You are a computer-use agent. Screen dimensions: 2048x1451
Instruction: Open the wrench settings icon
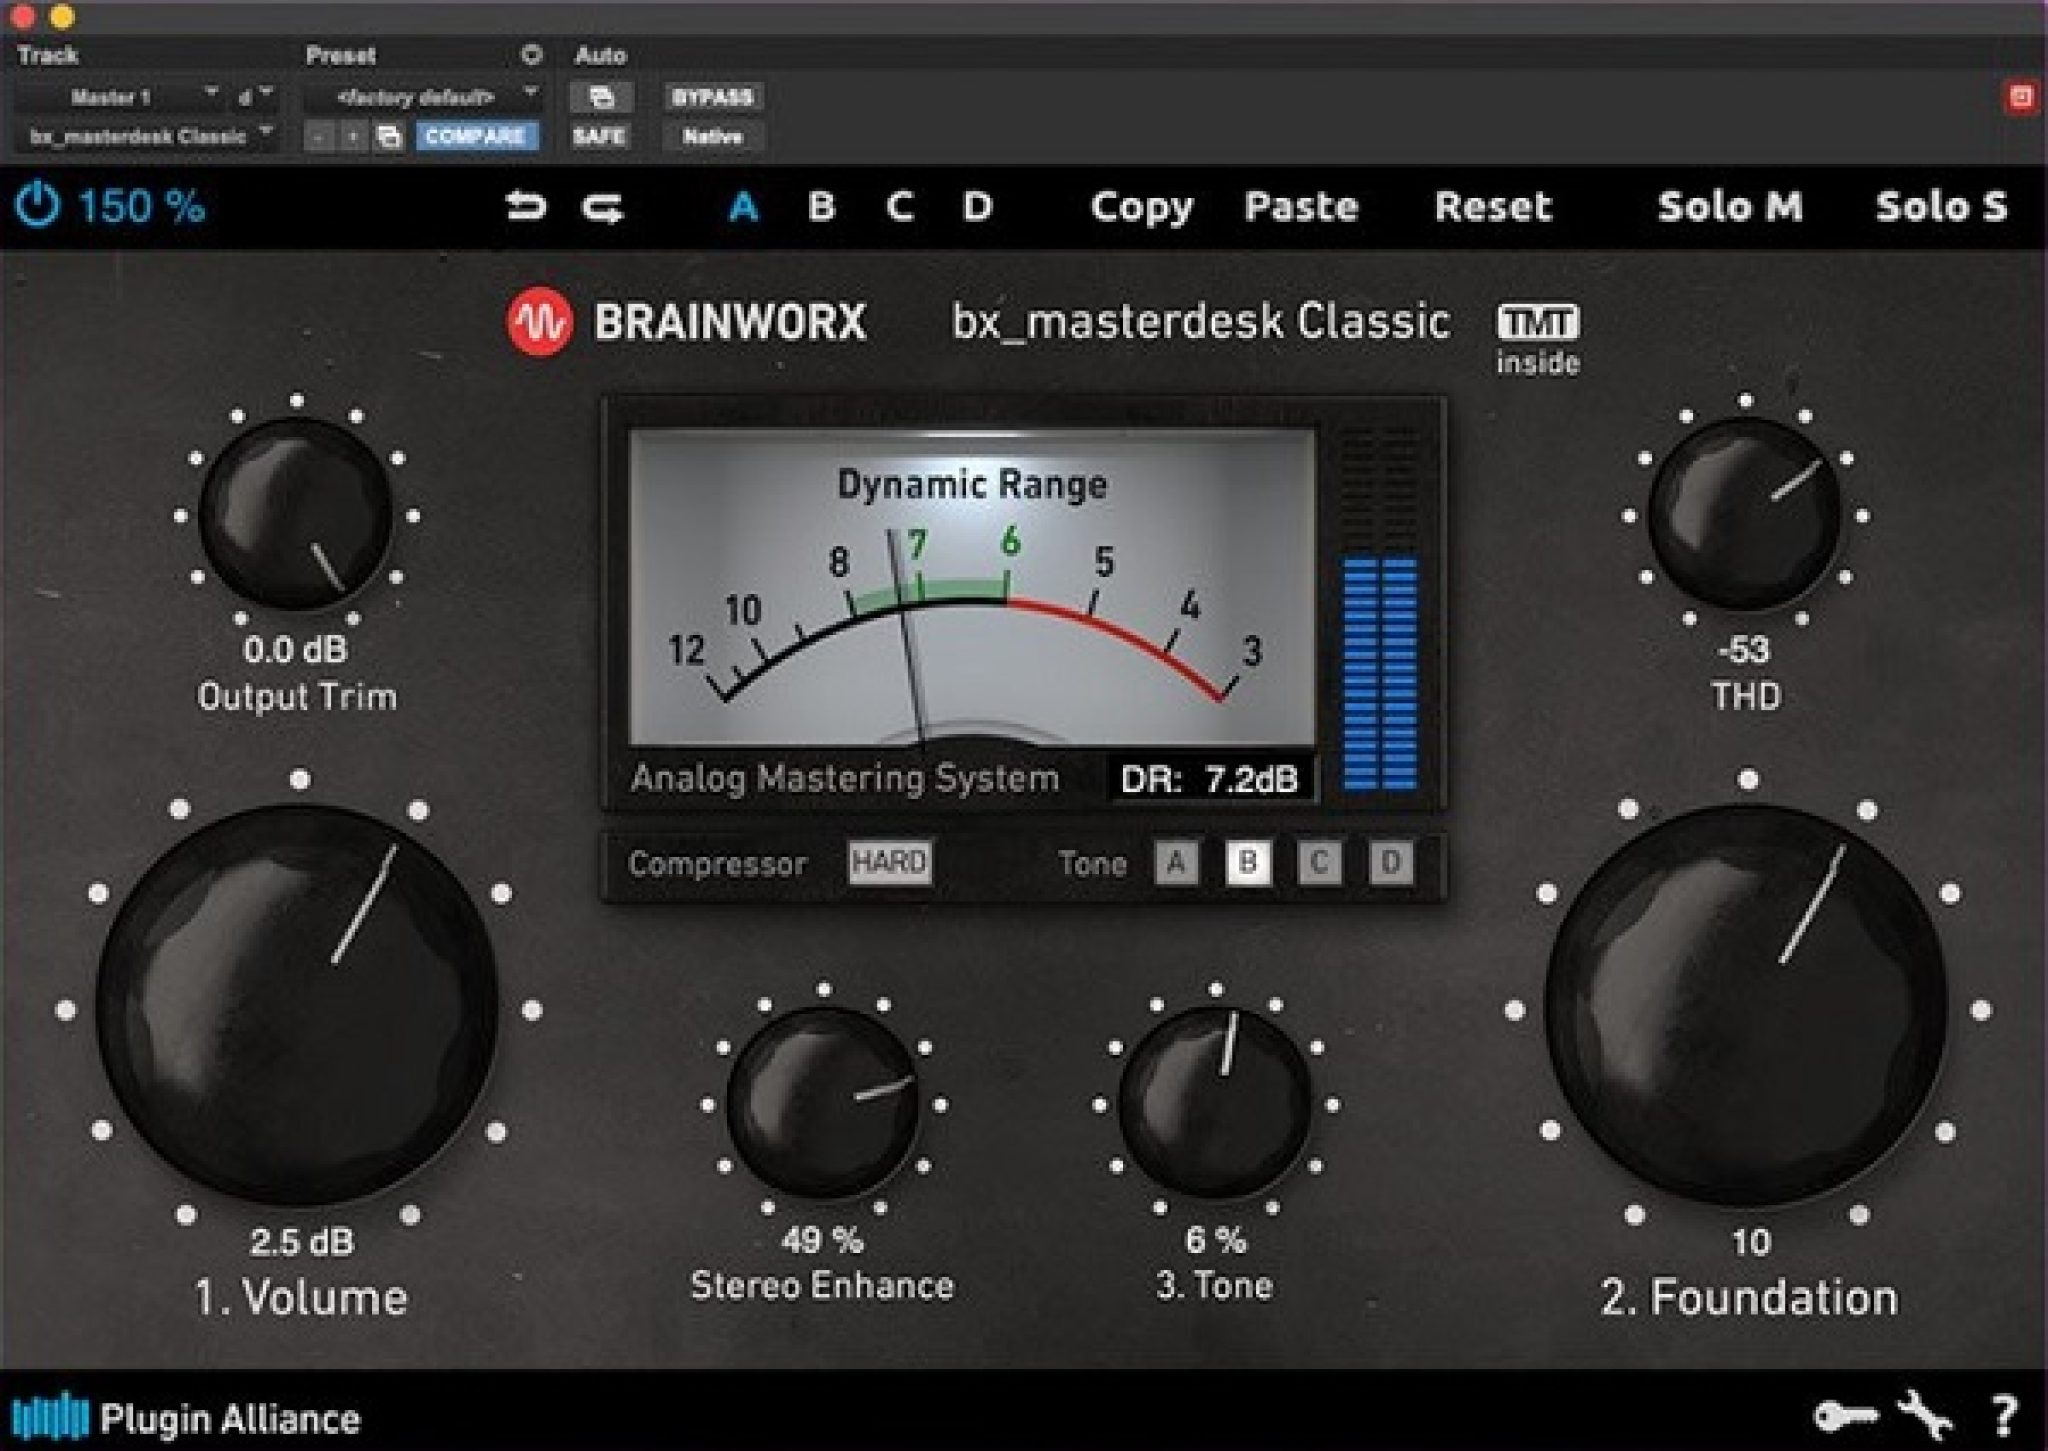coord(1925,1416)
